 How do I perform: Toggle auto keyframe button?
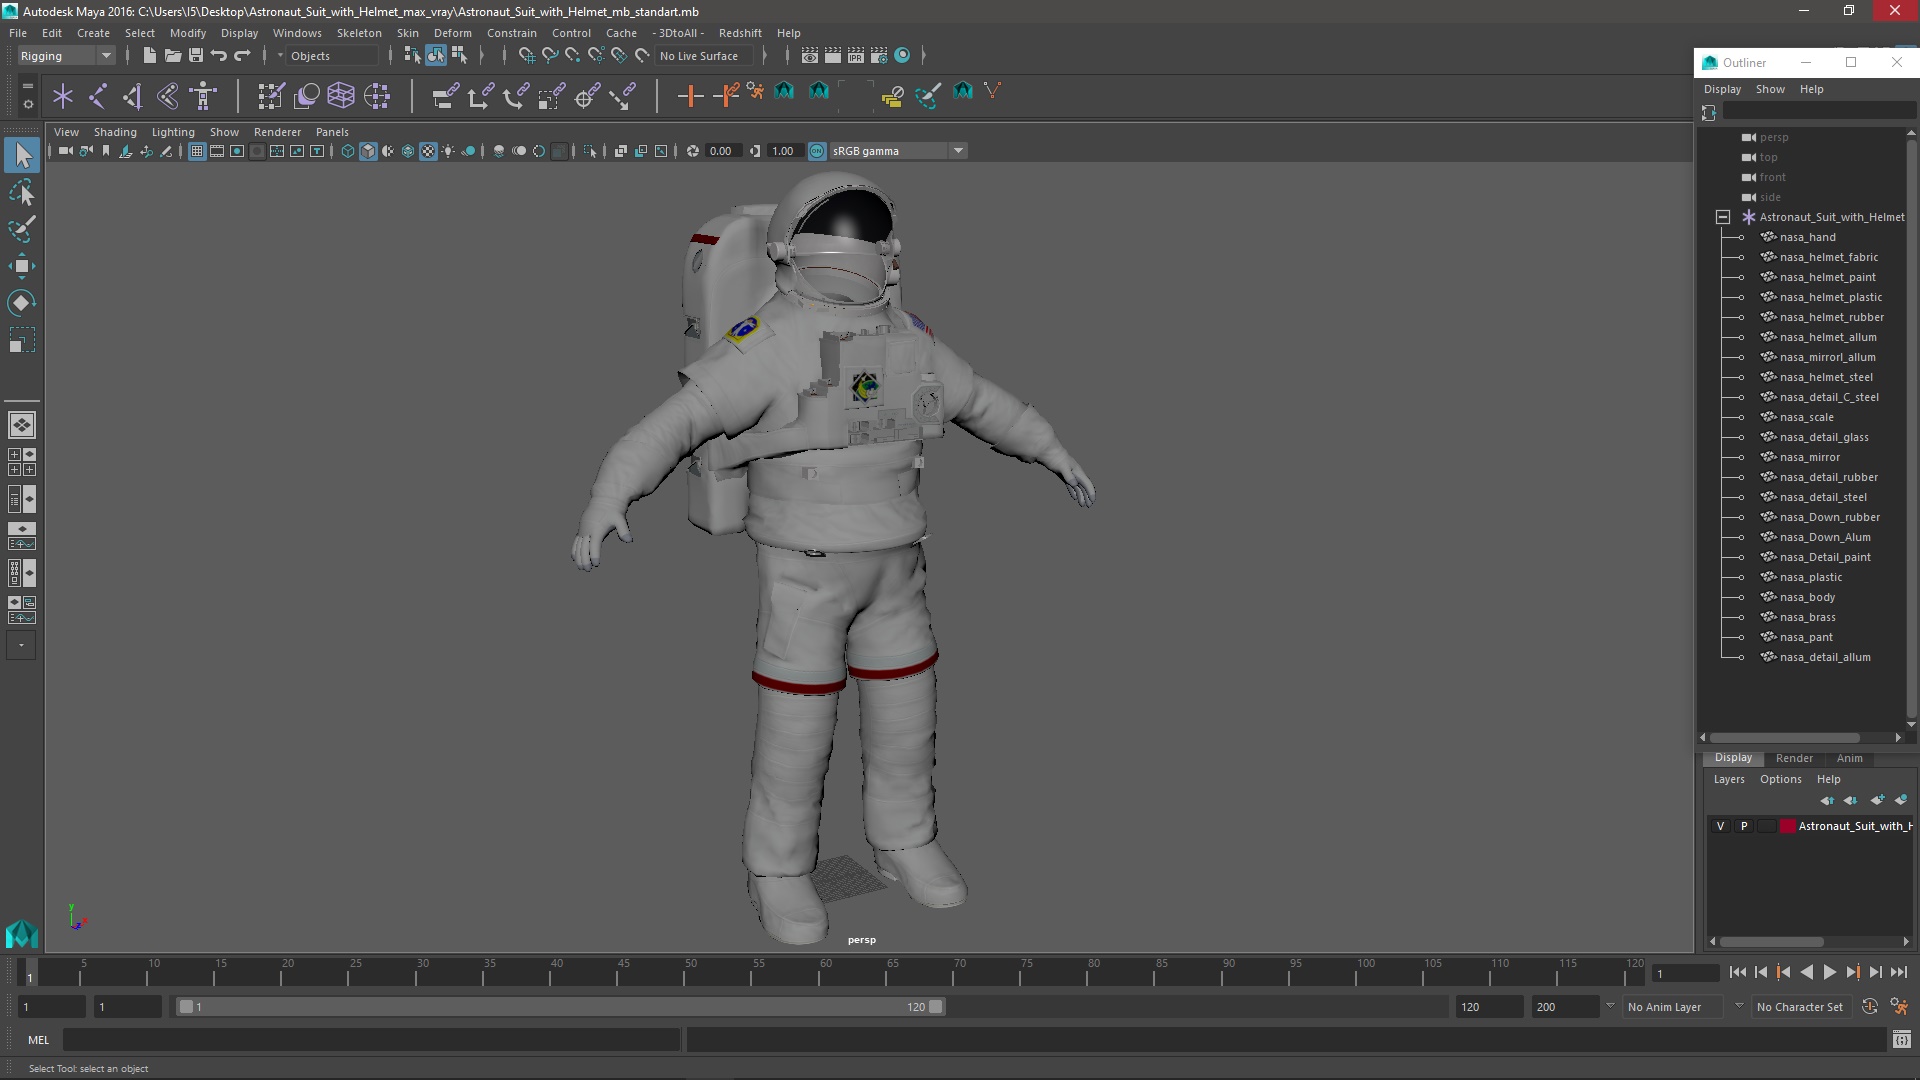click(x=1870, y=1007)
